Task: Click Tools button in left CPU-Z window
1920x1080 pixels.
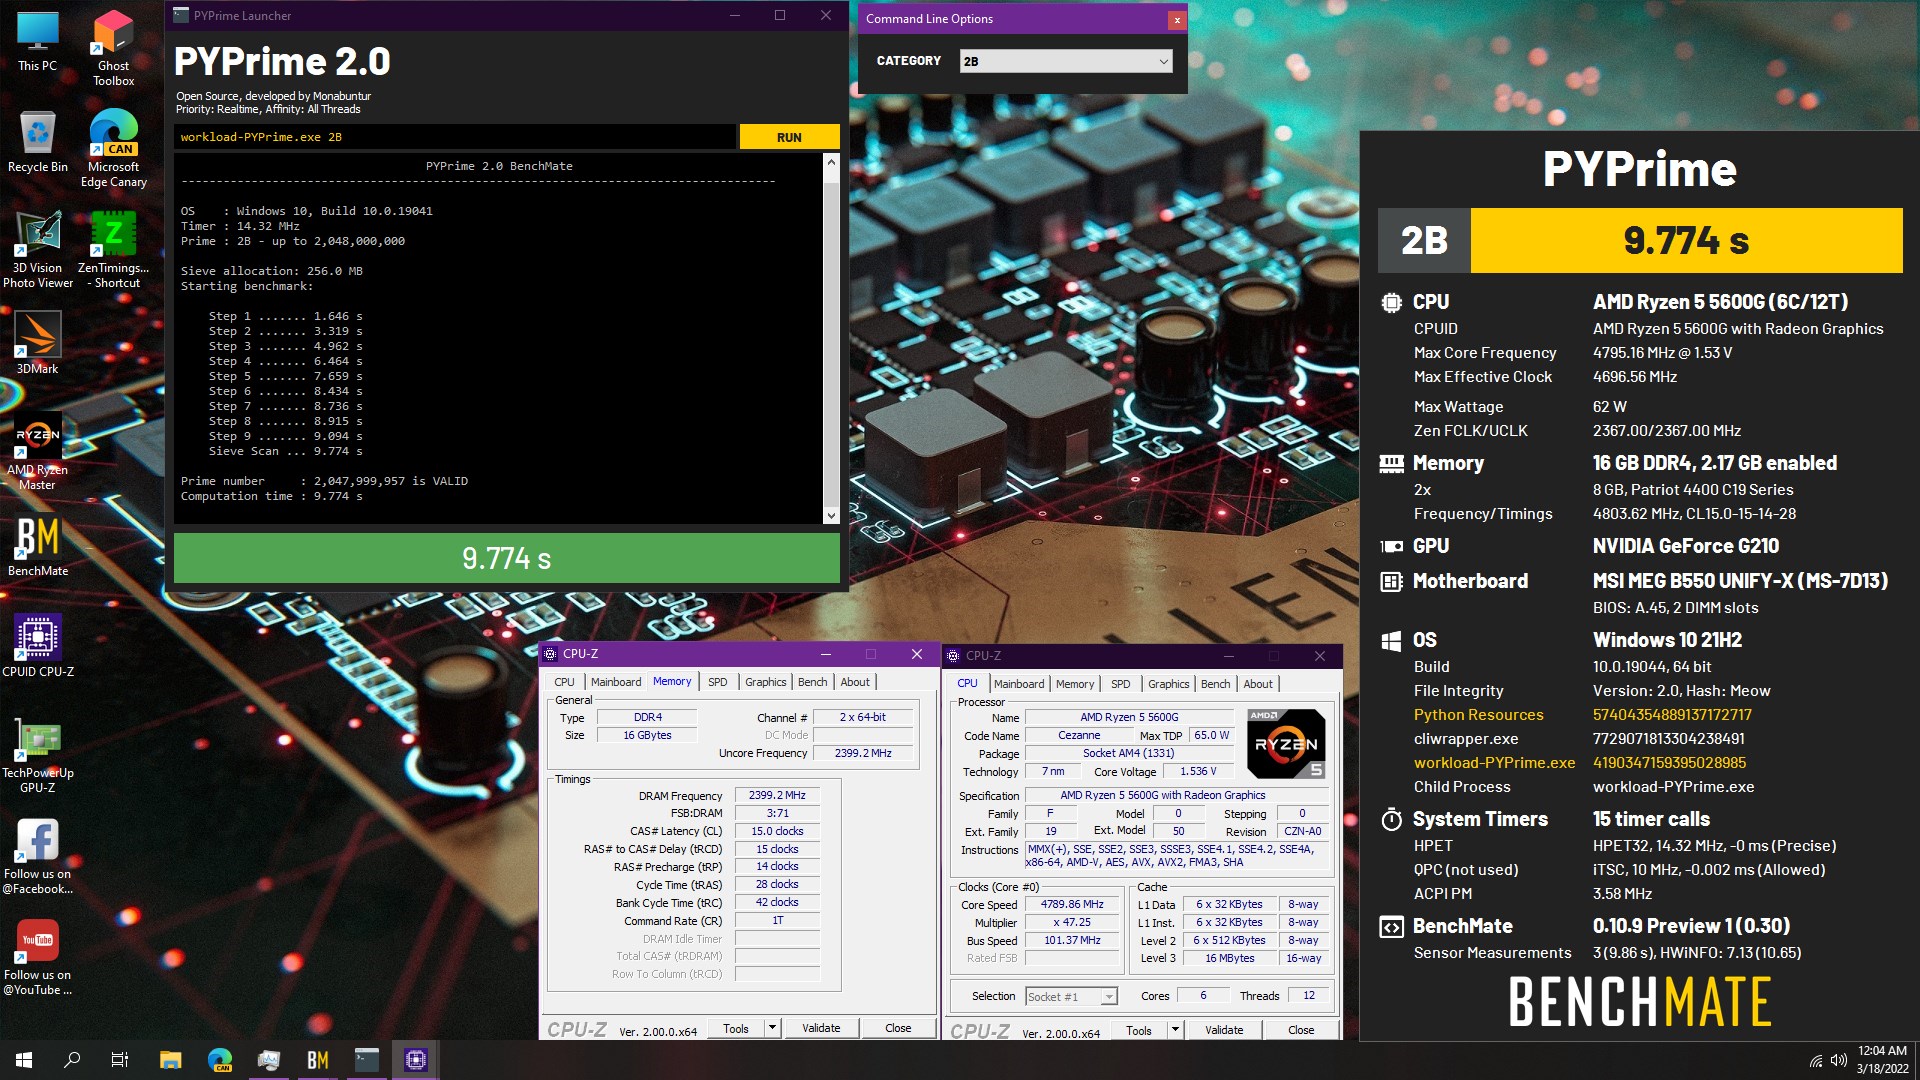Action: (x=736, y=1028)
